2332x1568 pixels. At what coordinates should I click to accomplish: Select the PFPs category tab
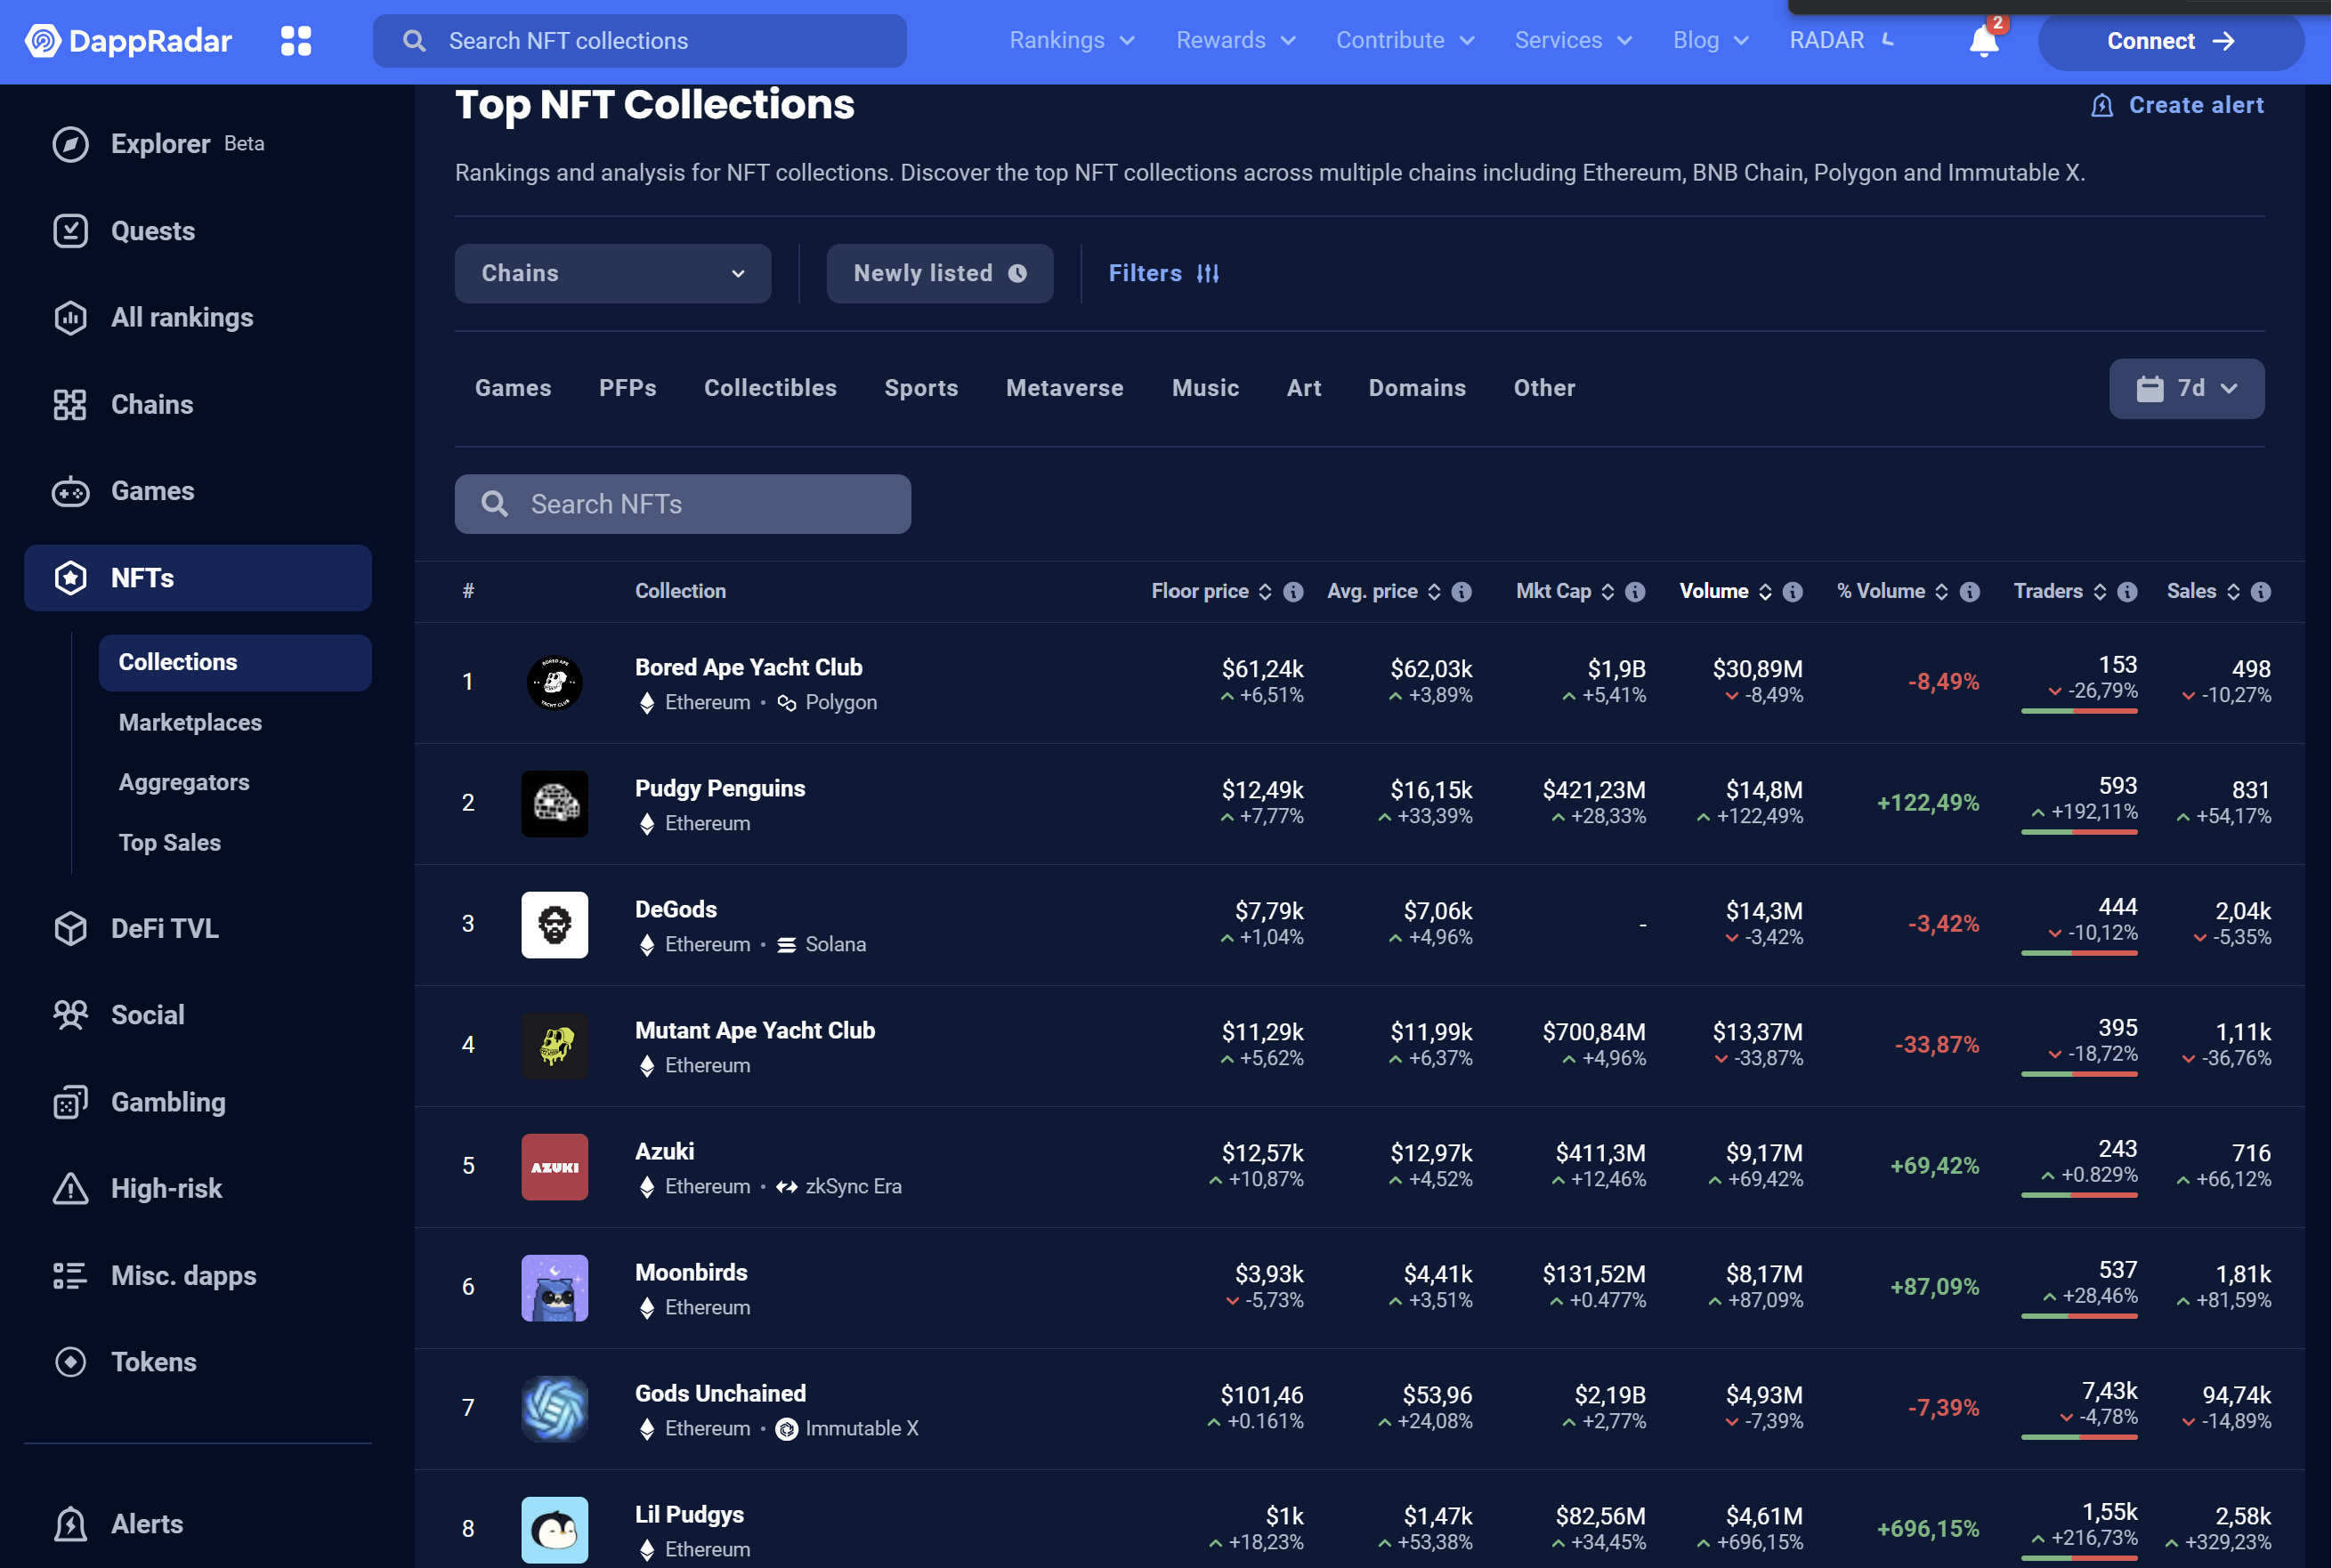[627, 388]
